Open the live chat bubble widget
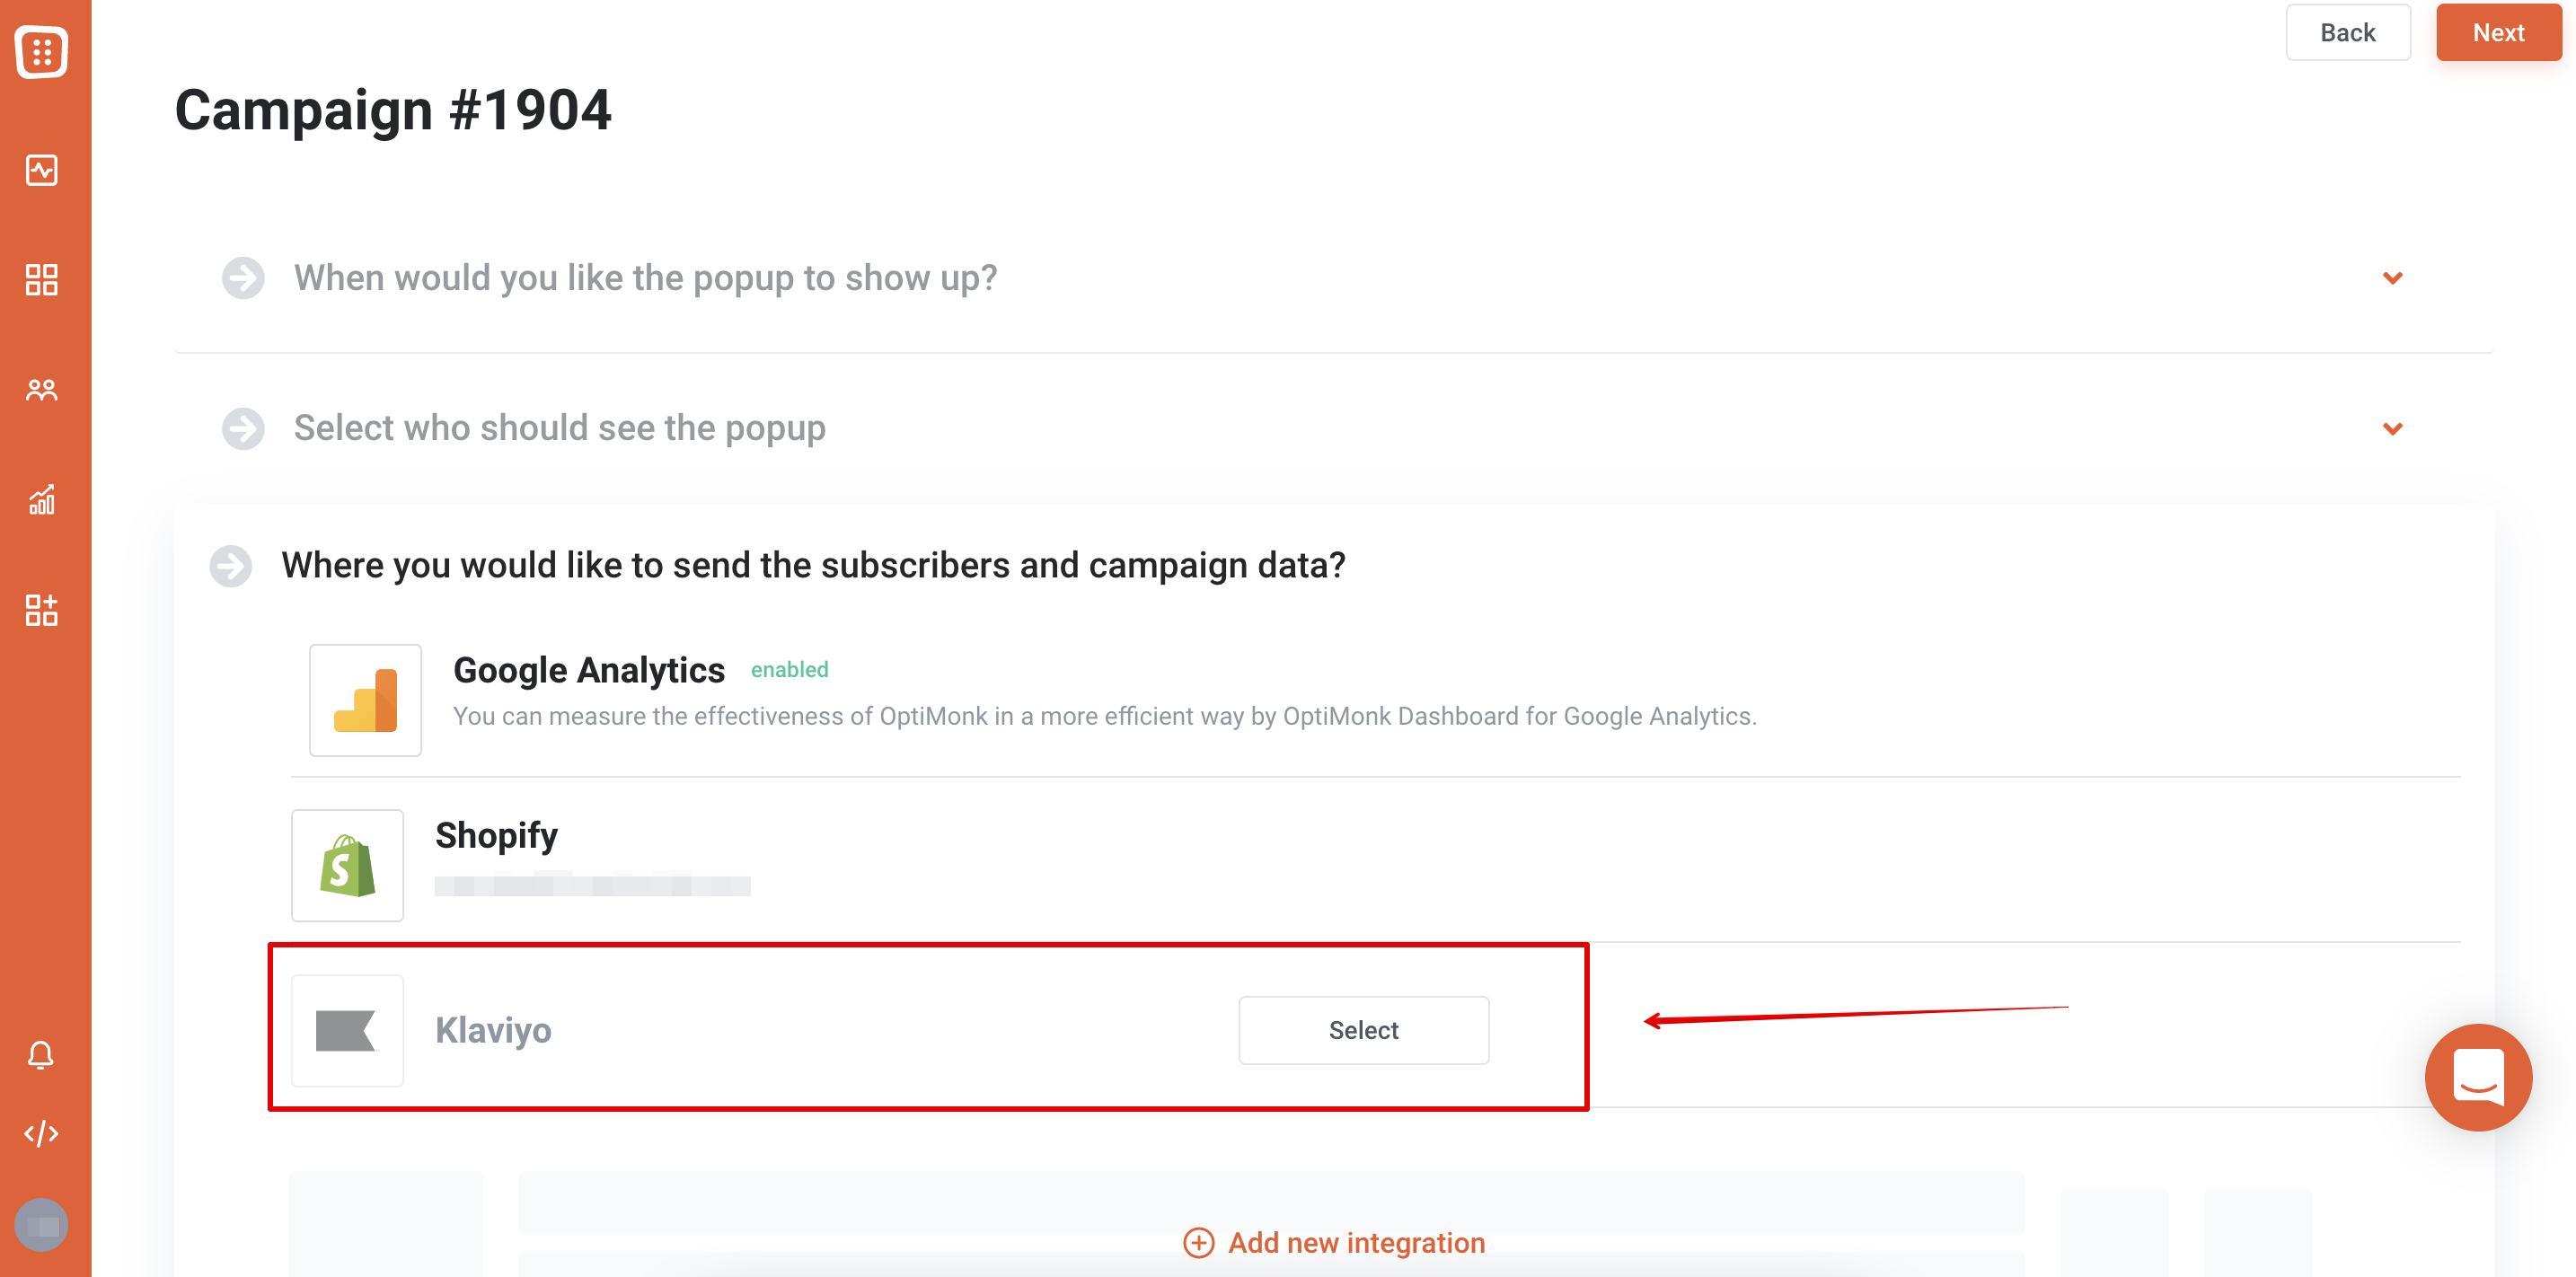 pyautogui.click(x=2478, y=1077)
